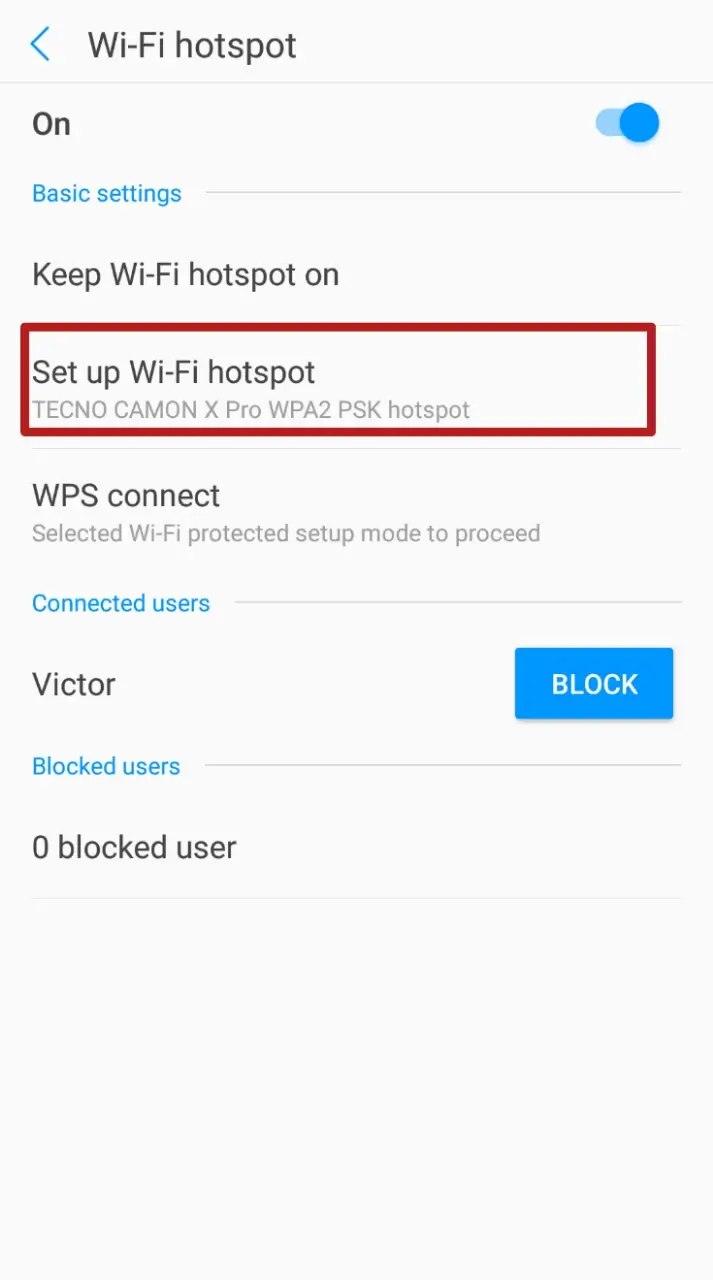Tap divider line beside Blocked users
The height and width of the screenshot is (1280, 713).
click(443, 765)
